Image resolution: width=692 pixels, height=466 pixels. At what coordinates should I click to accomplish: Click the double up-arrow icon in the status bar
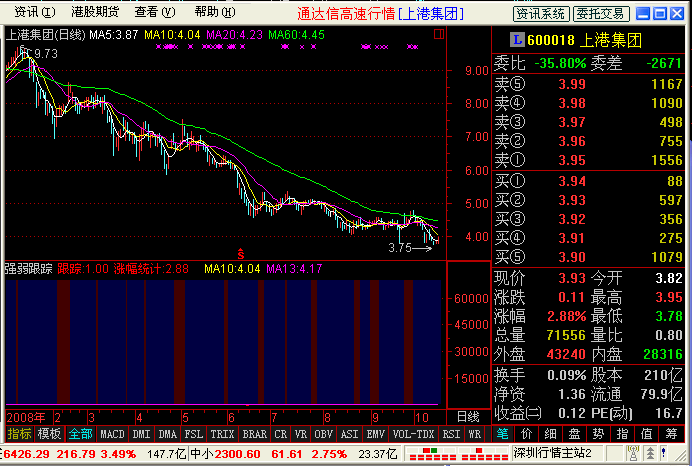(x=651, y=453)
